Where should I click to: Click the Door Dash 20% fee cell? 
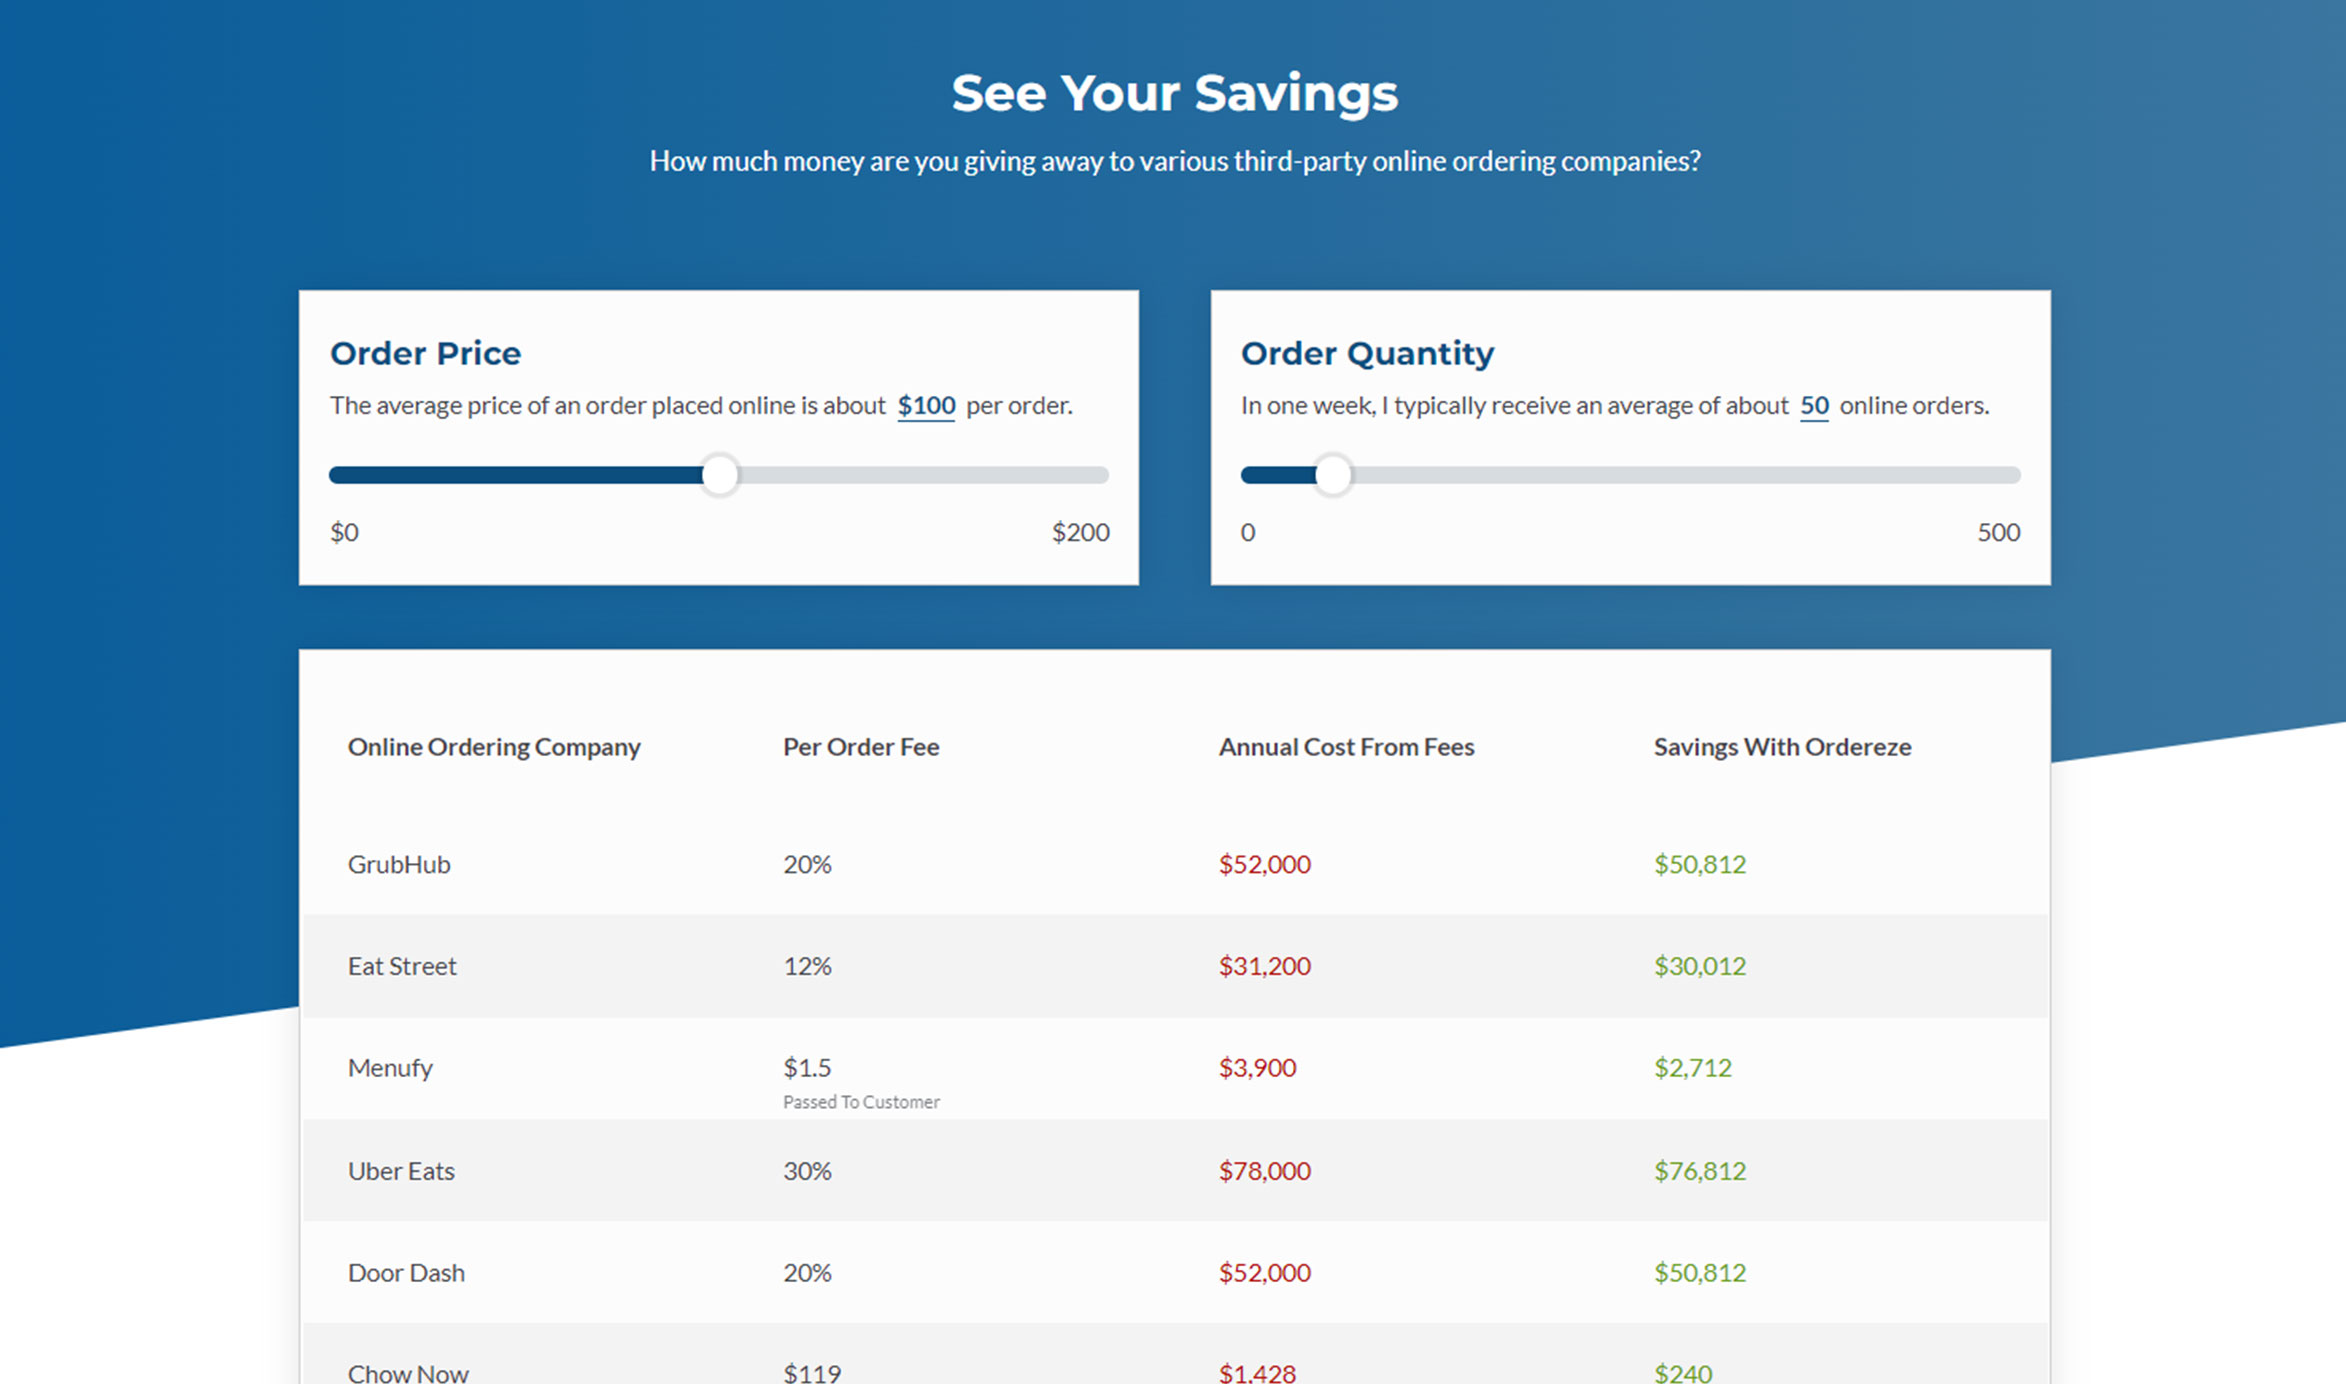(x=807, y=1273)
